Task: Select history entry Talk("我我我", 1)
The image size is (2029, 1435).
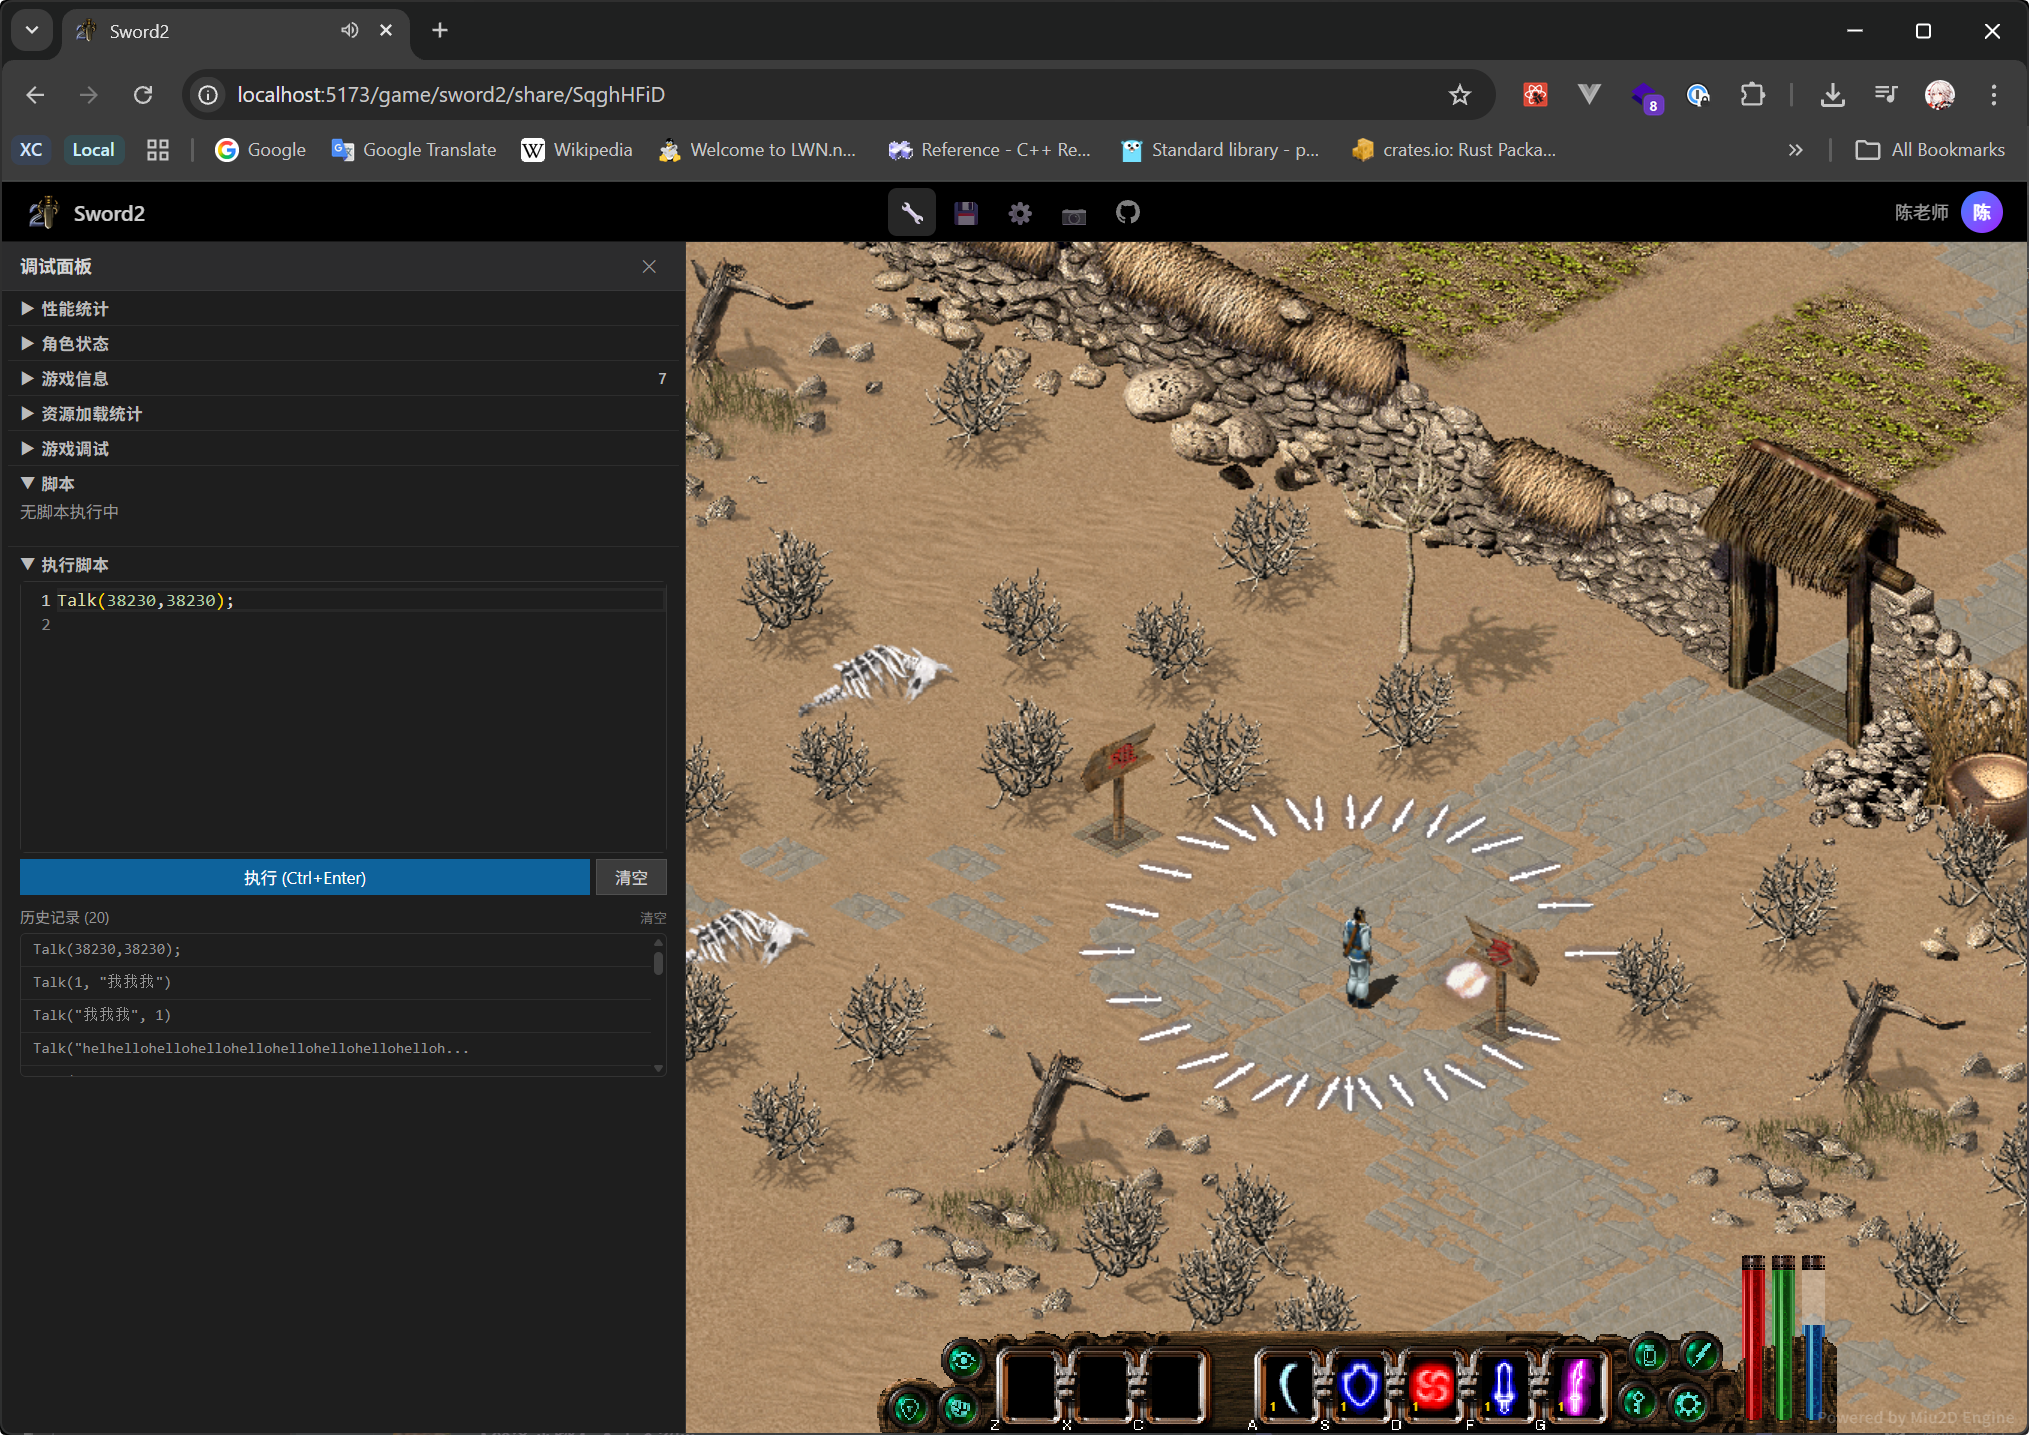Action: pos(337,1015)
